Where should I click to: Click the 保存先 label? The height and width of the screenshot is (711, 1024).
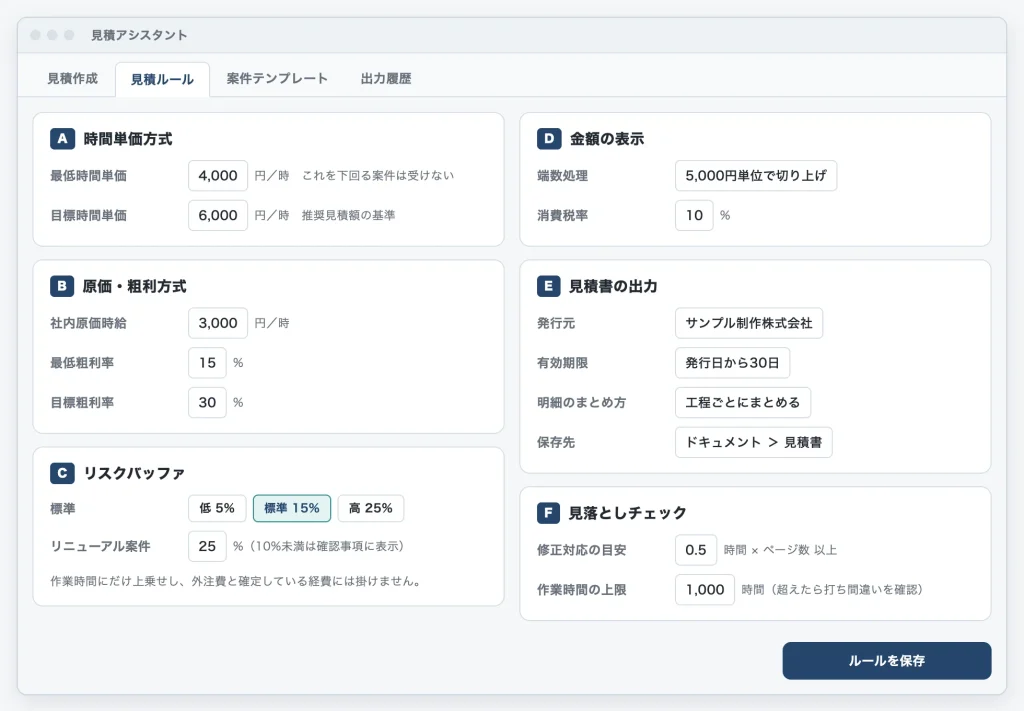pos(556,443)
